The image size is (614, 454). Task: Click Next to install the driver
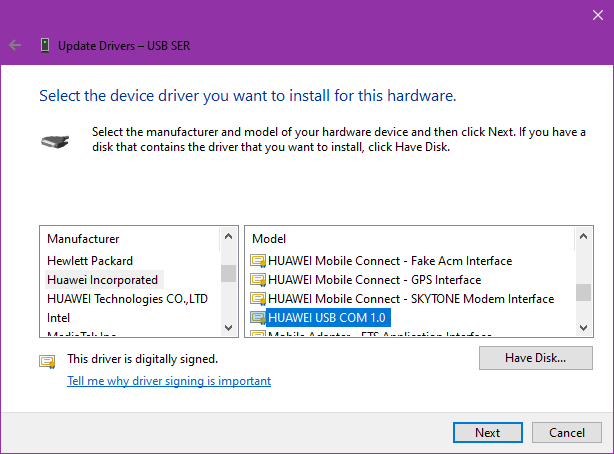(488, 432)
